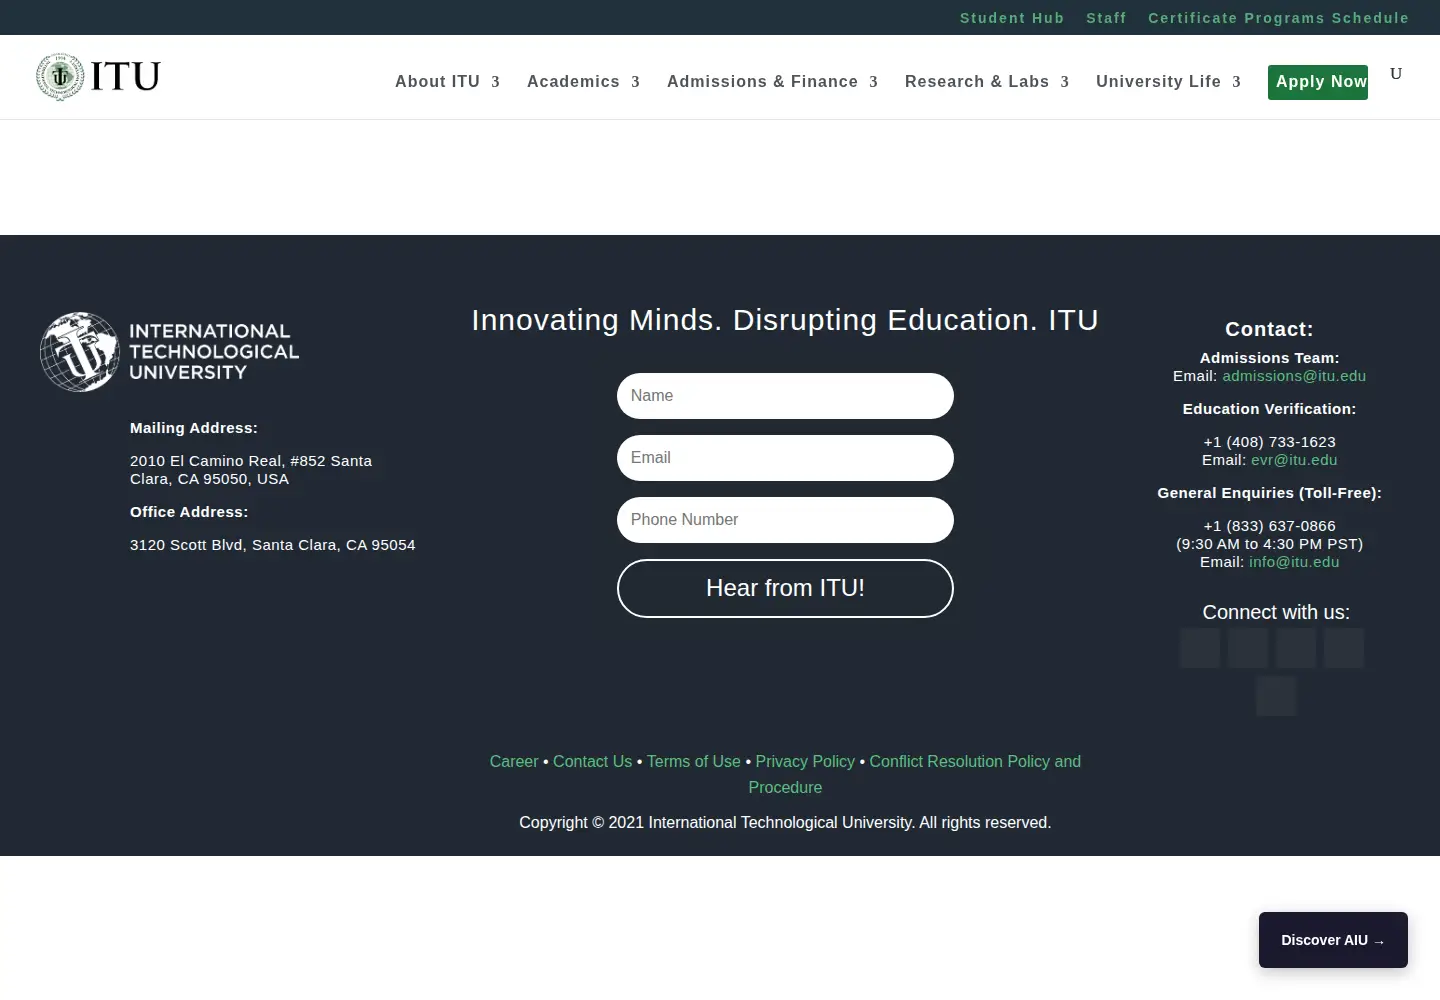Viewport: 1440px width, 1000px height.
Task: Click into the Email input field
Action: click(785, 458)
